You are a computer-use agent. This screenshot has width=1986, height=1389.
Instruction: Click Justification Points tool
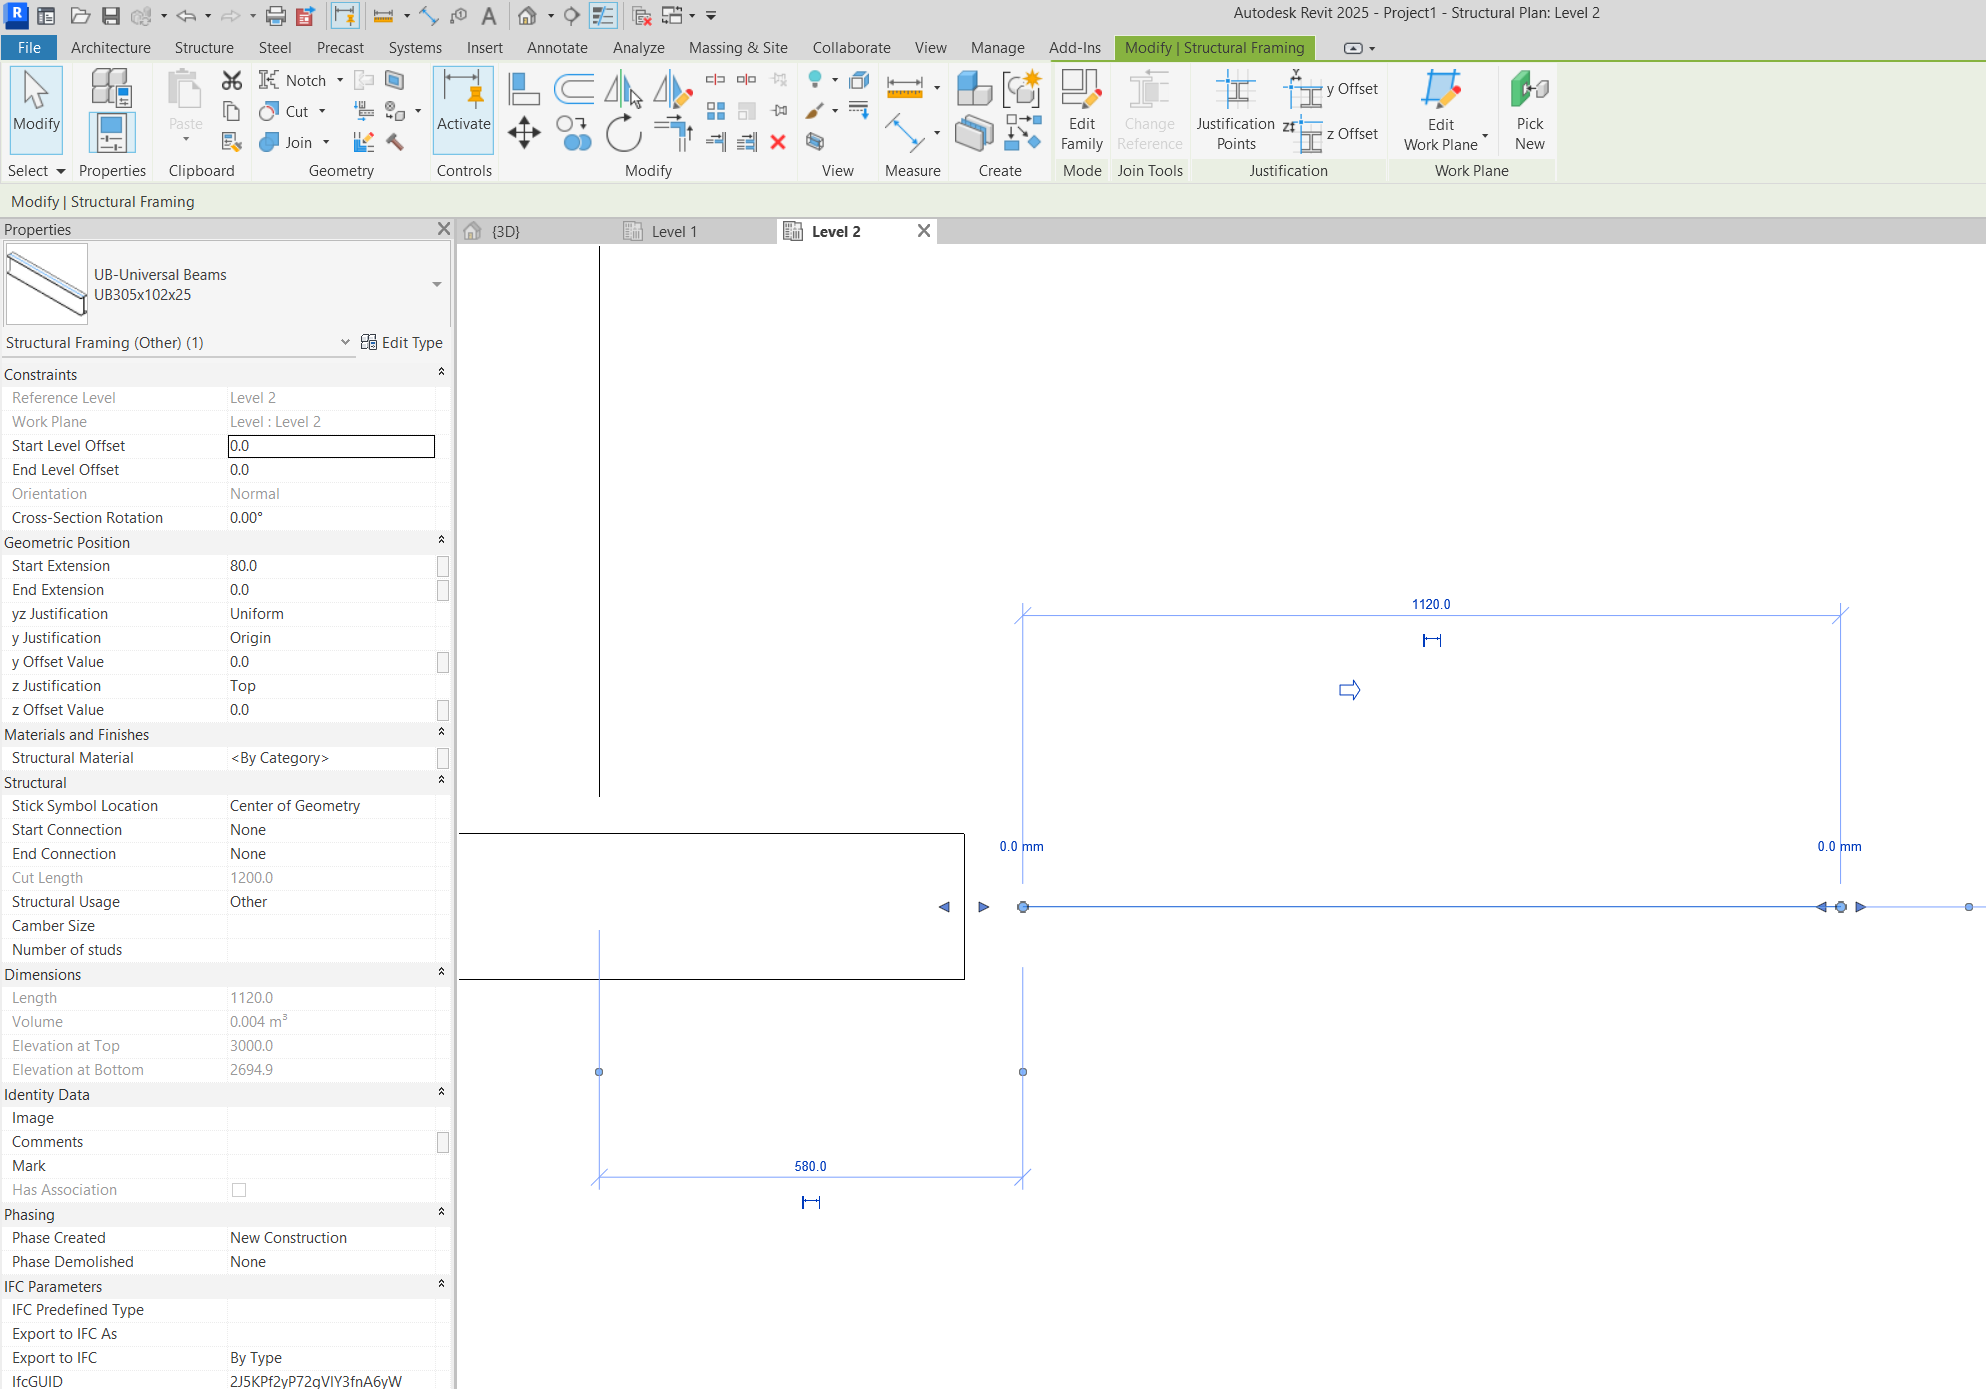pos(1235,110)
